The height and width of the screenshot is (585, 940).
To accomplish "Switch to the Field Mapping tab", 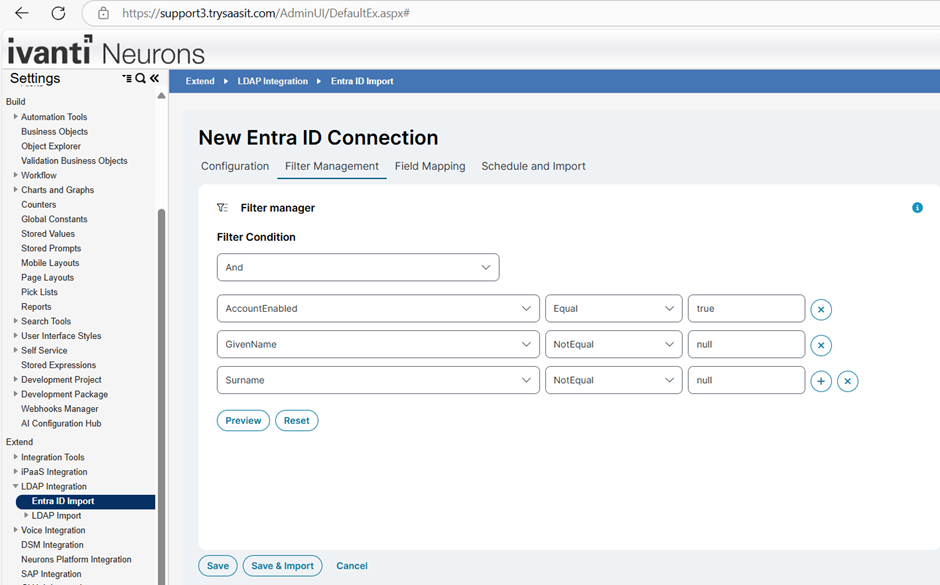I will coord(430,166).
